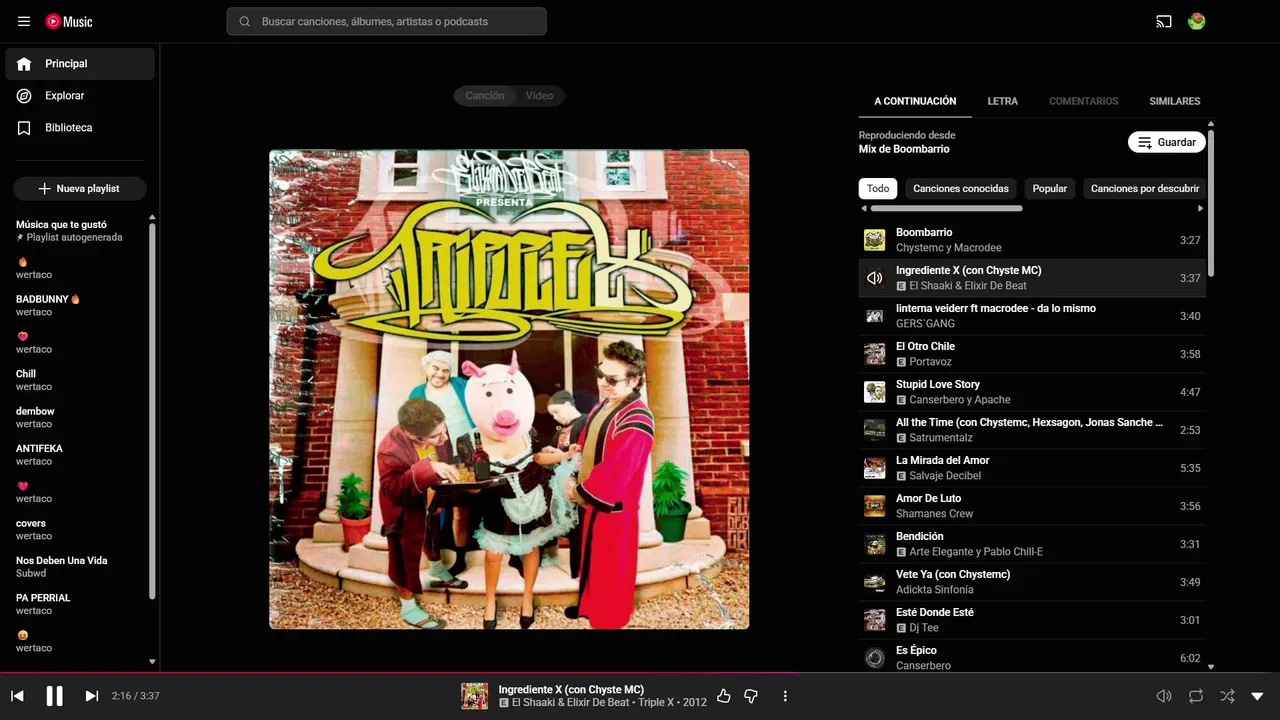1280x720 pixels.
Task: Click the song progress bar
Action: coord(640,673)
